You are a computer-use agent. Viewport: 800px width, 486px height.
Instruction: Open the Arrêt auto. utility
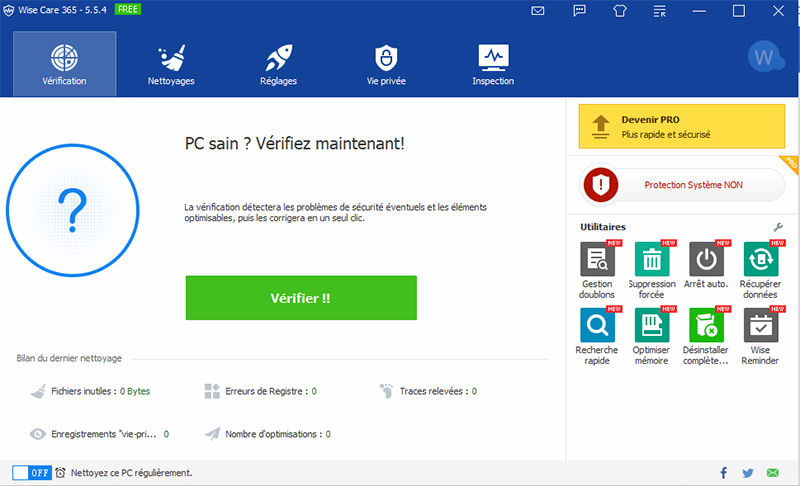(x=706, y=265)
